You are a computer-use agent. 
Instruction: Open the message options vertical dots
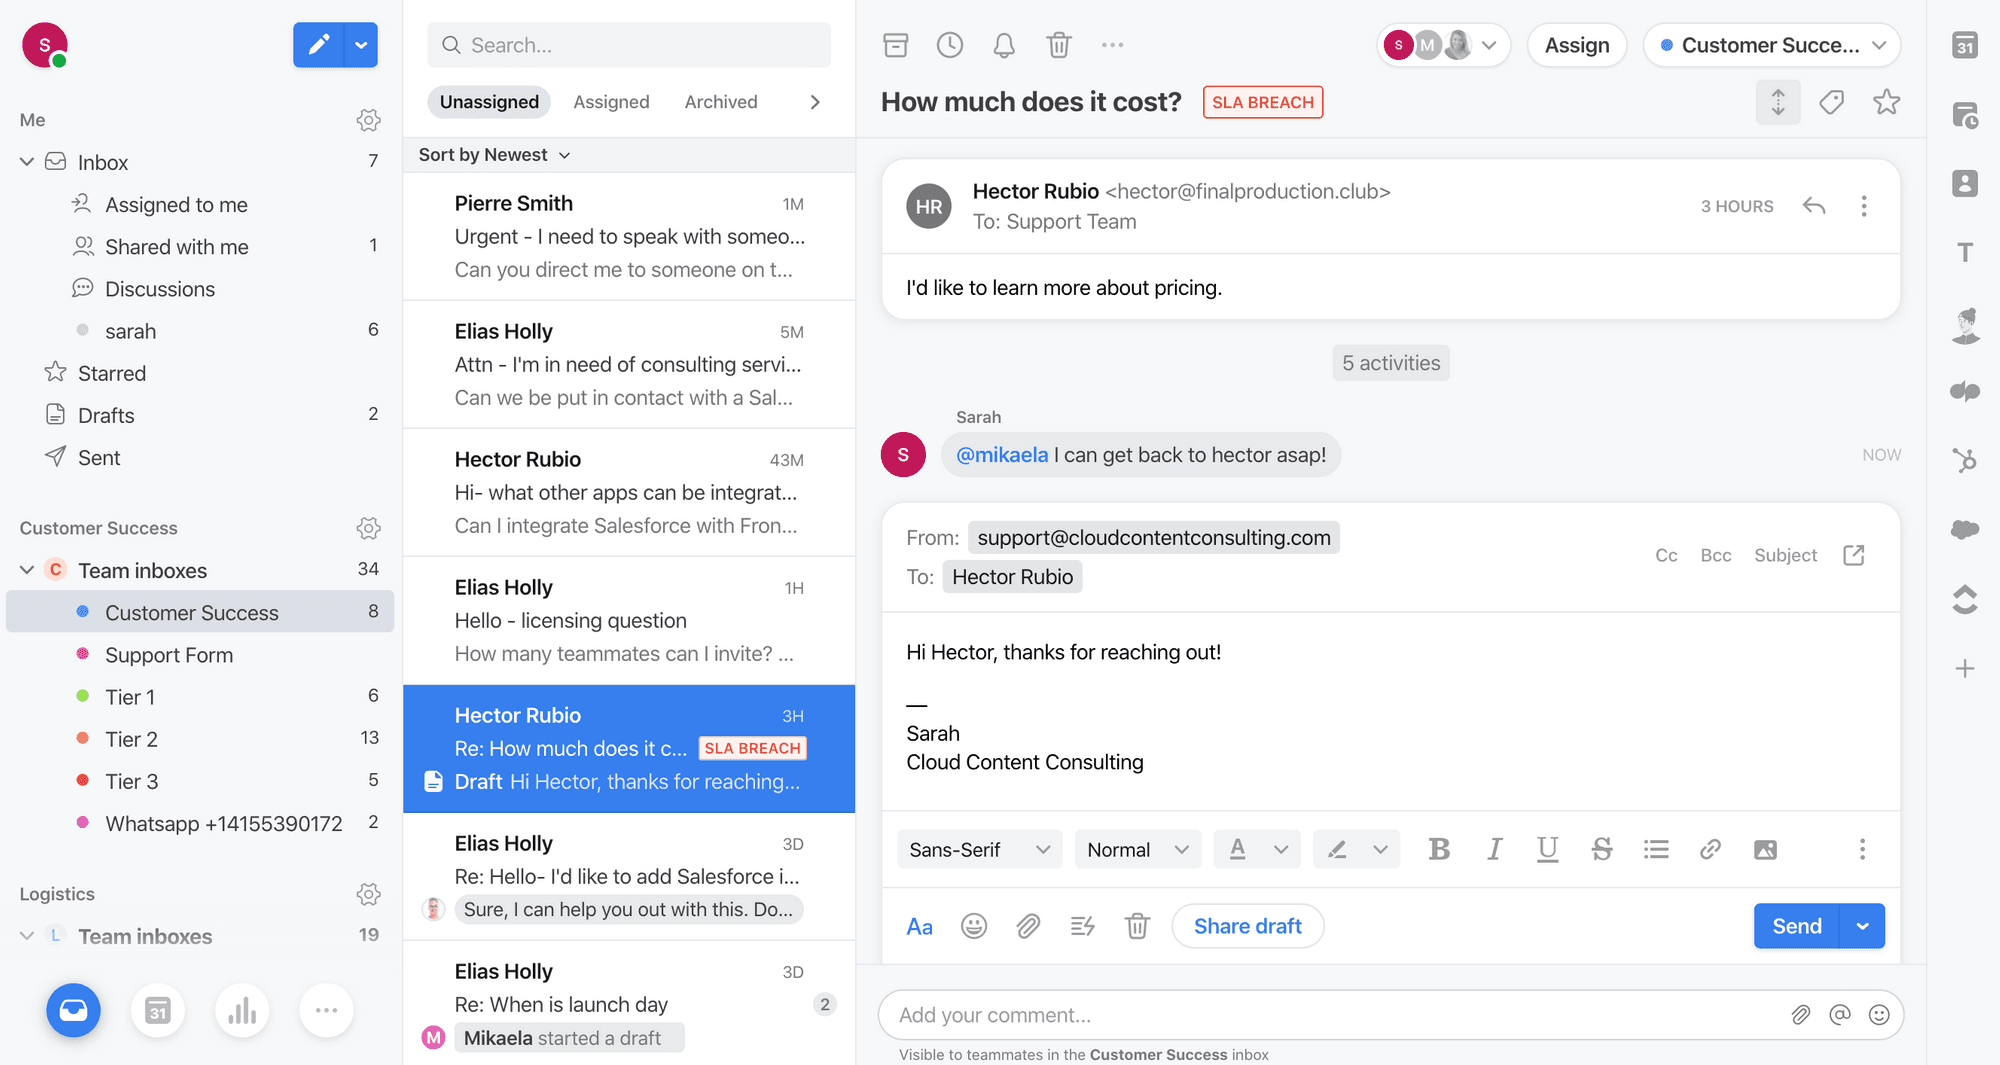[1863, 206]
